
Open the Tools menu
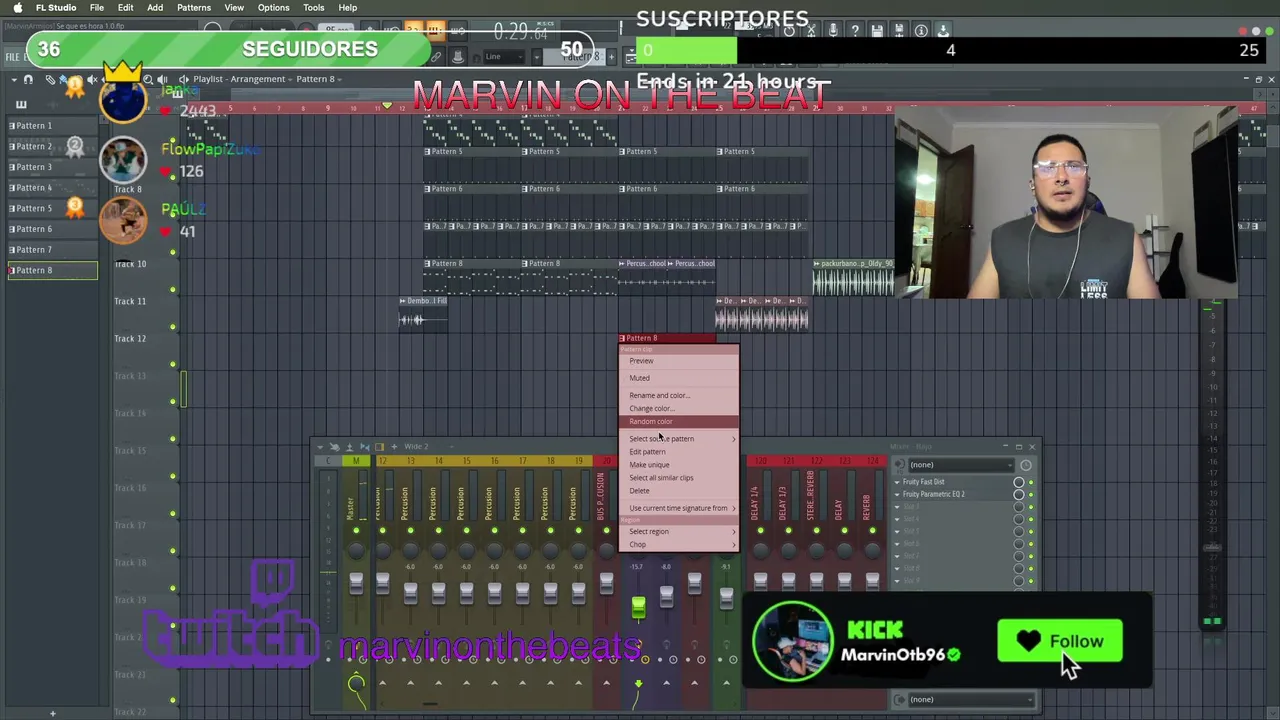pos(314,8)
